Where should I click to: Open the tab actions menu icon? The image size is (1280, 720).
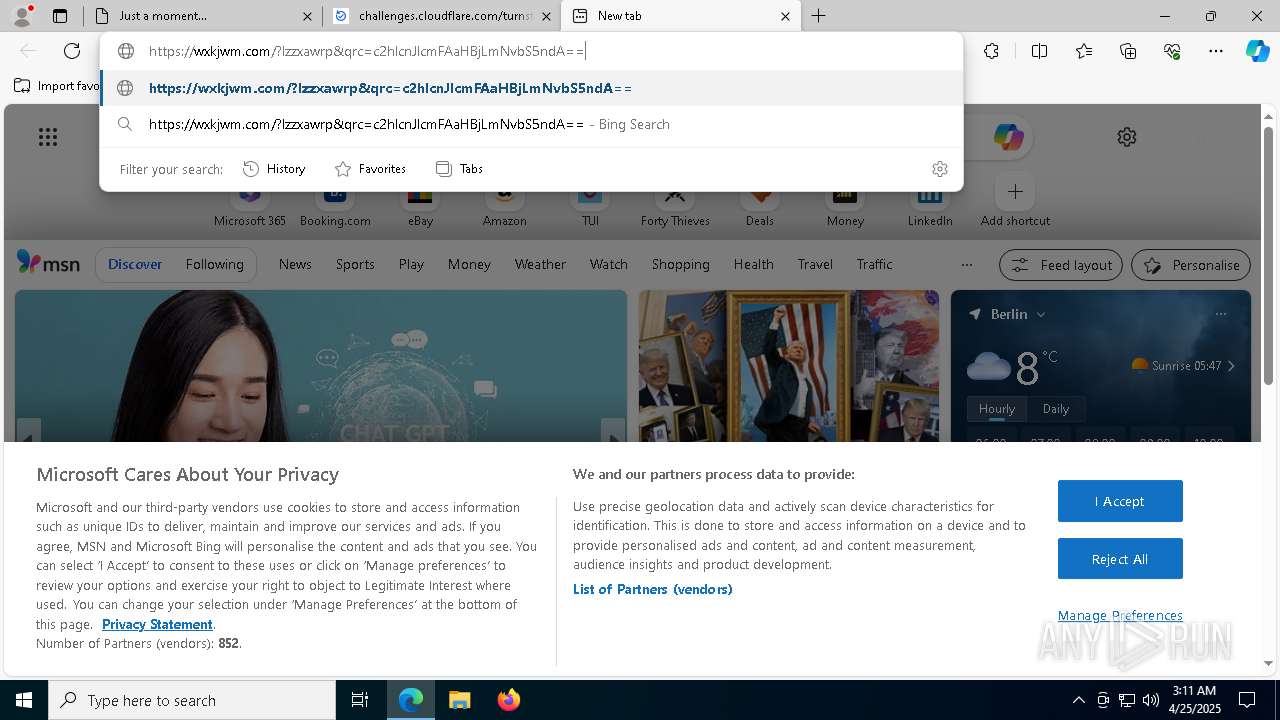tap(60, 16)
